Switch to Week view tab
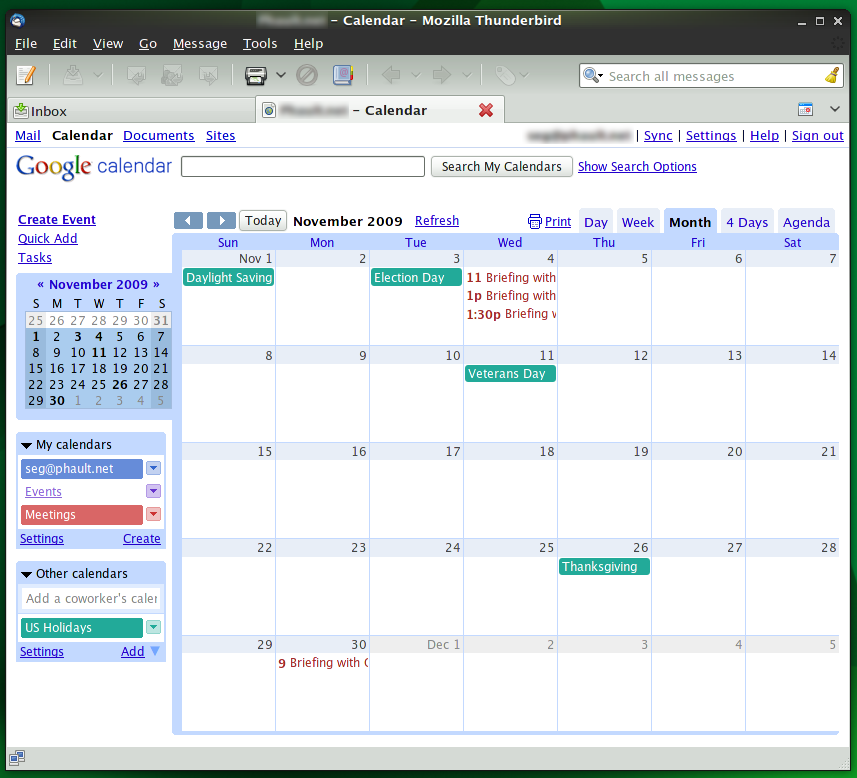 638,222
